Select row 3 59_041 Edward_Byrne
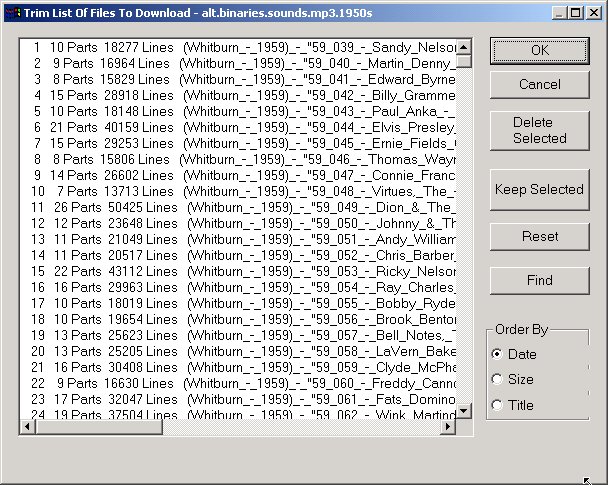The image size is (608, 485). 238,79
